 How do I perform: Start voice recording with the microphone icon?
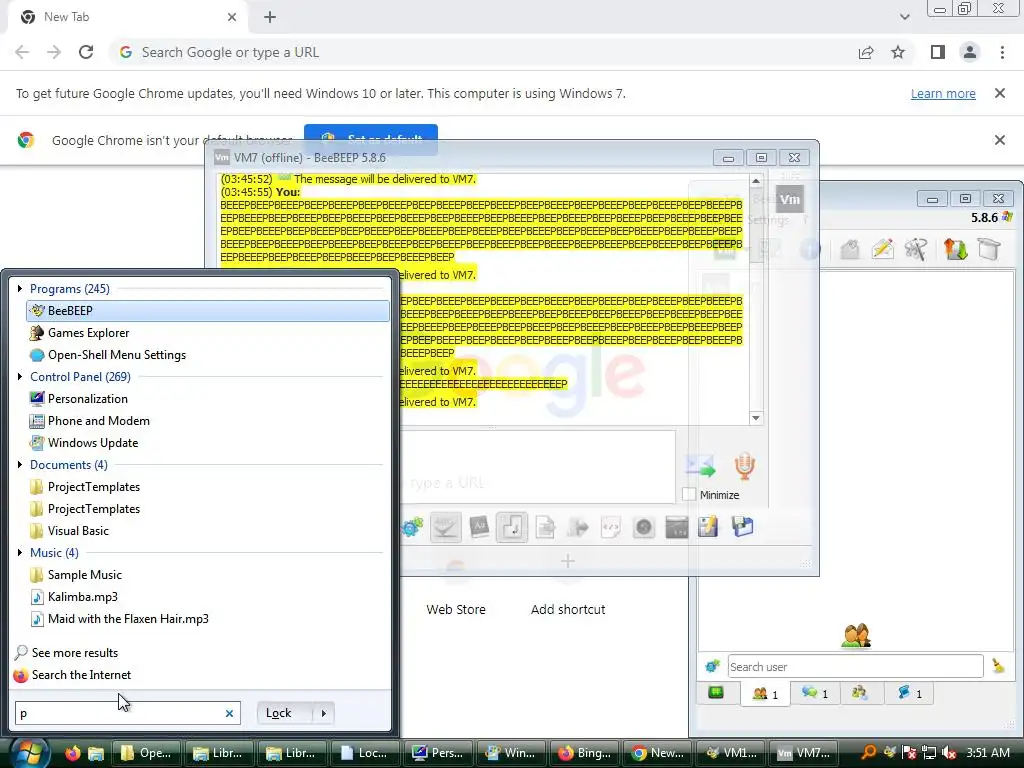click(x=744, y=466)
